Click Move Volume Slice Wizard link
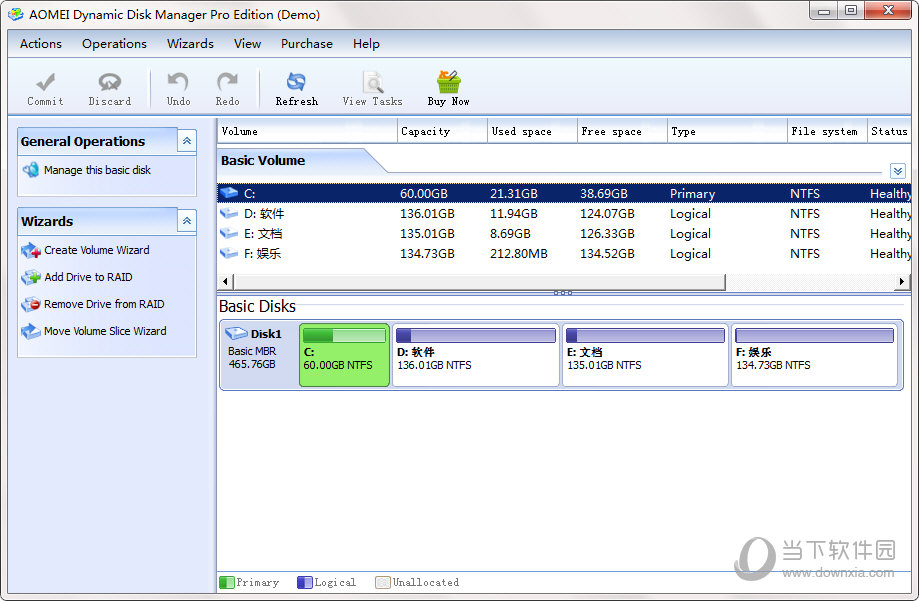The width and height of the screenshot is (919, 602). 105,331
